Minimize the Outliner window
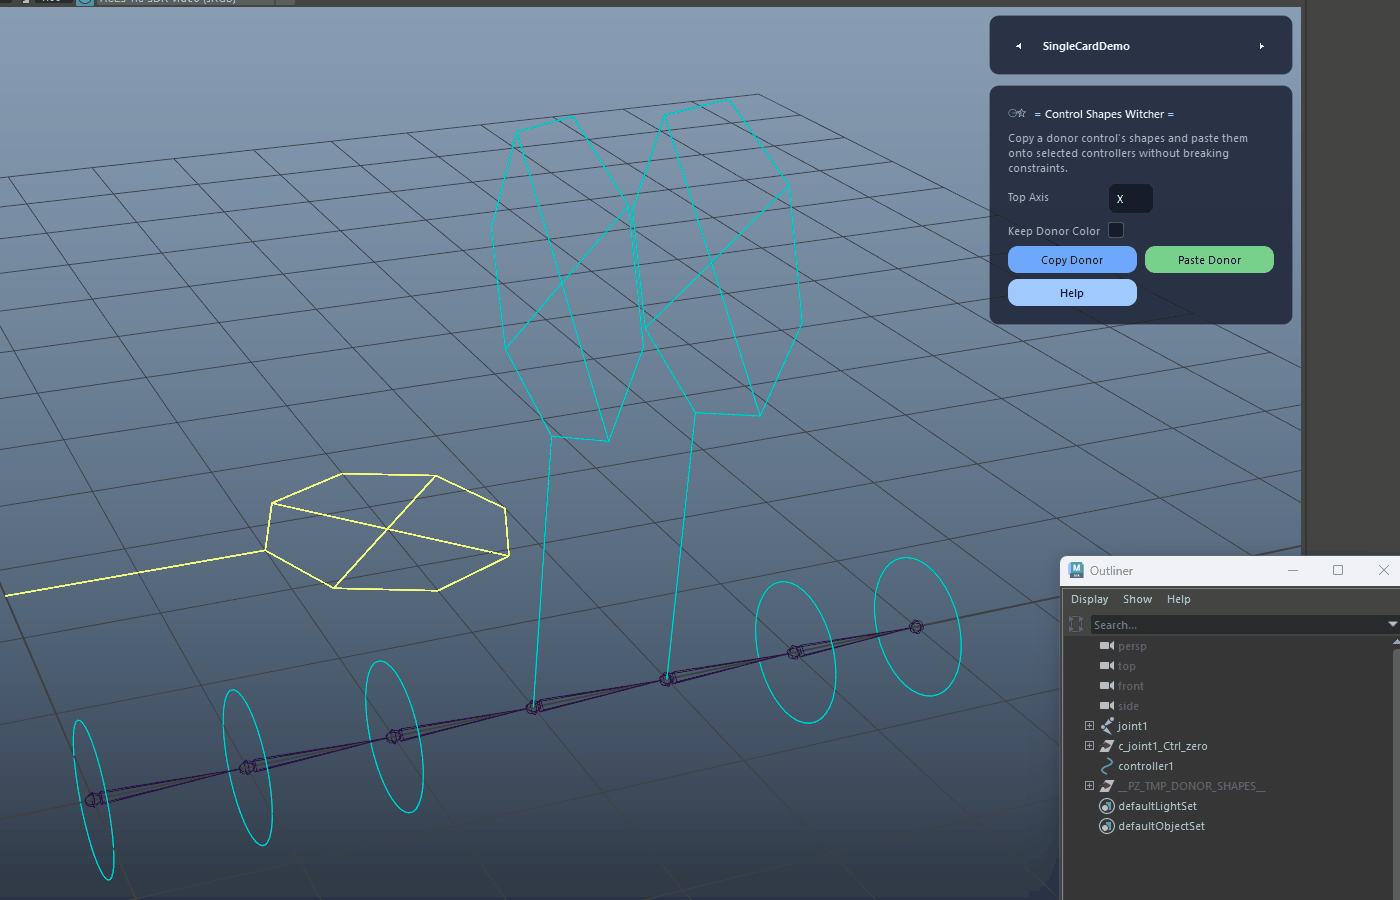The image size is (1400, 900). coord(1293,570)
